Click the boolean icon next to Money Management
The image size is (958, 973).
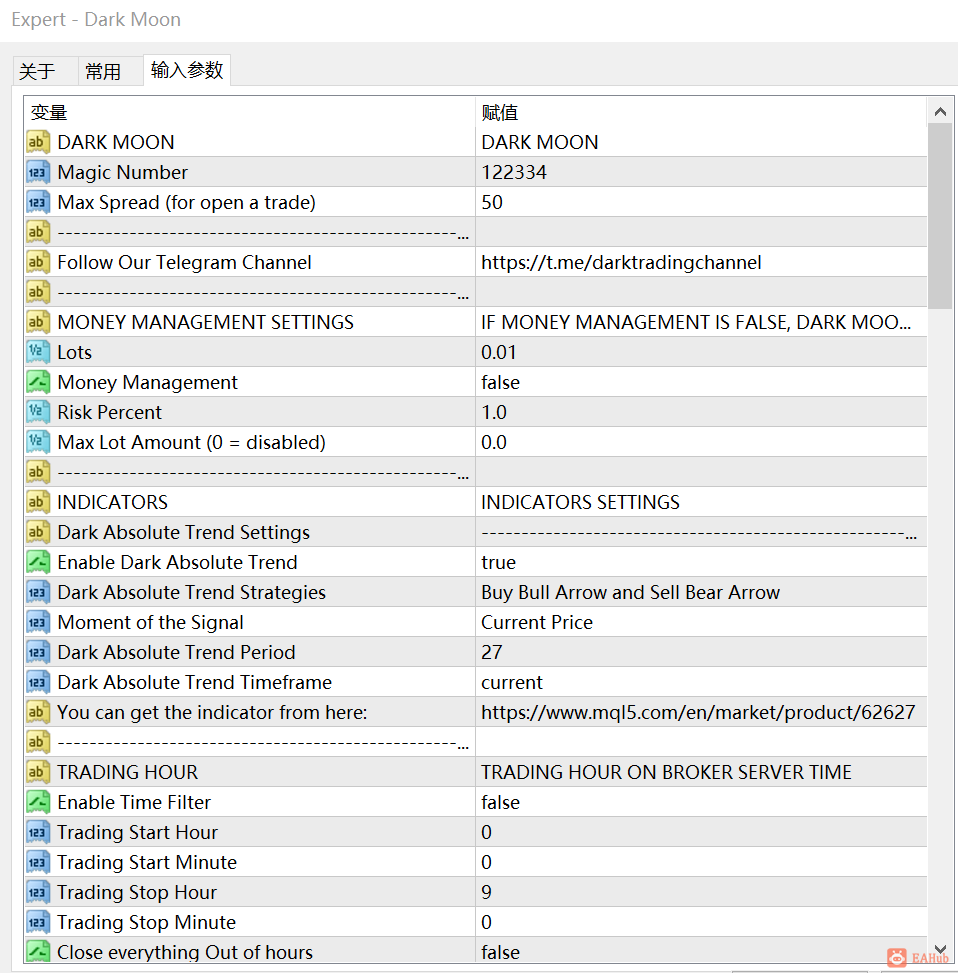click(37, 382)
